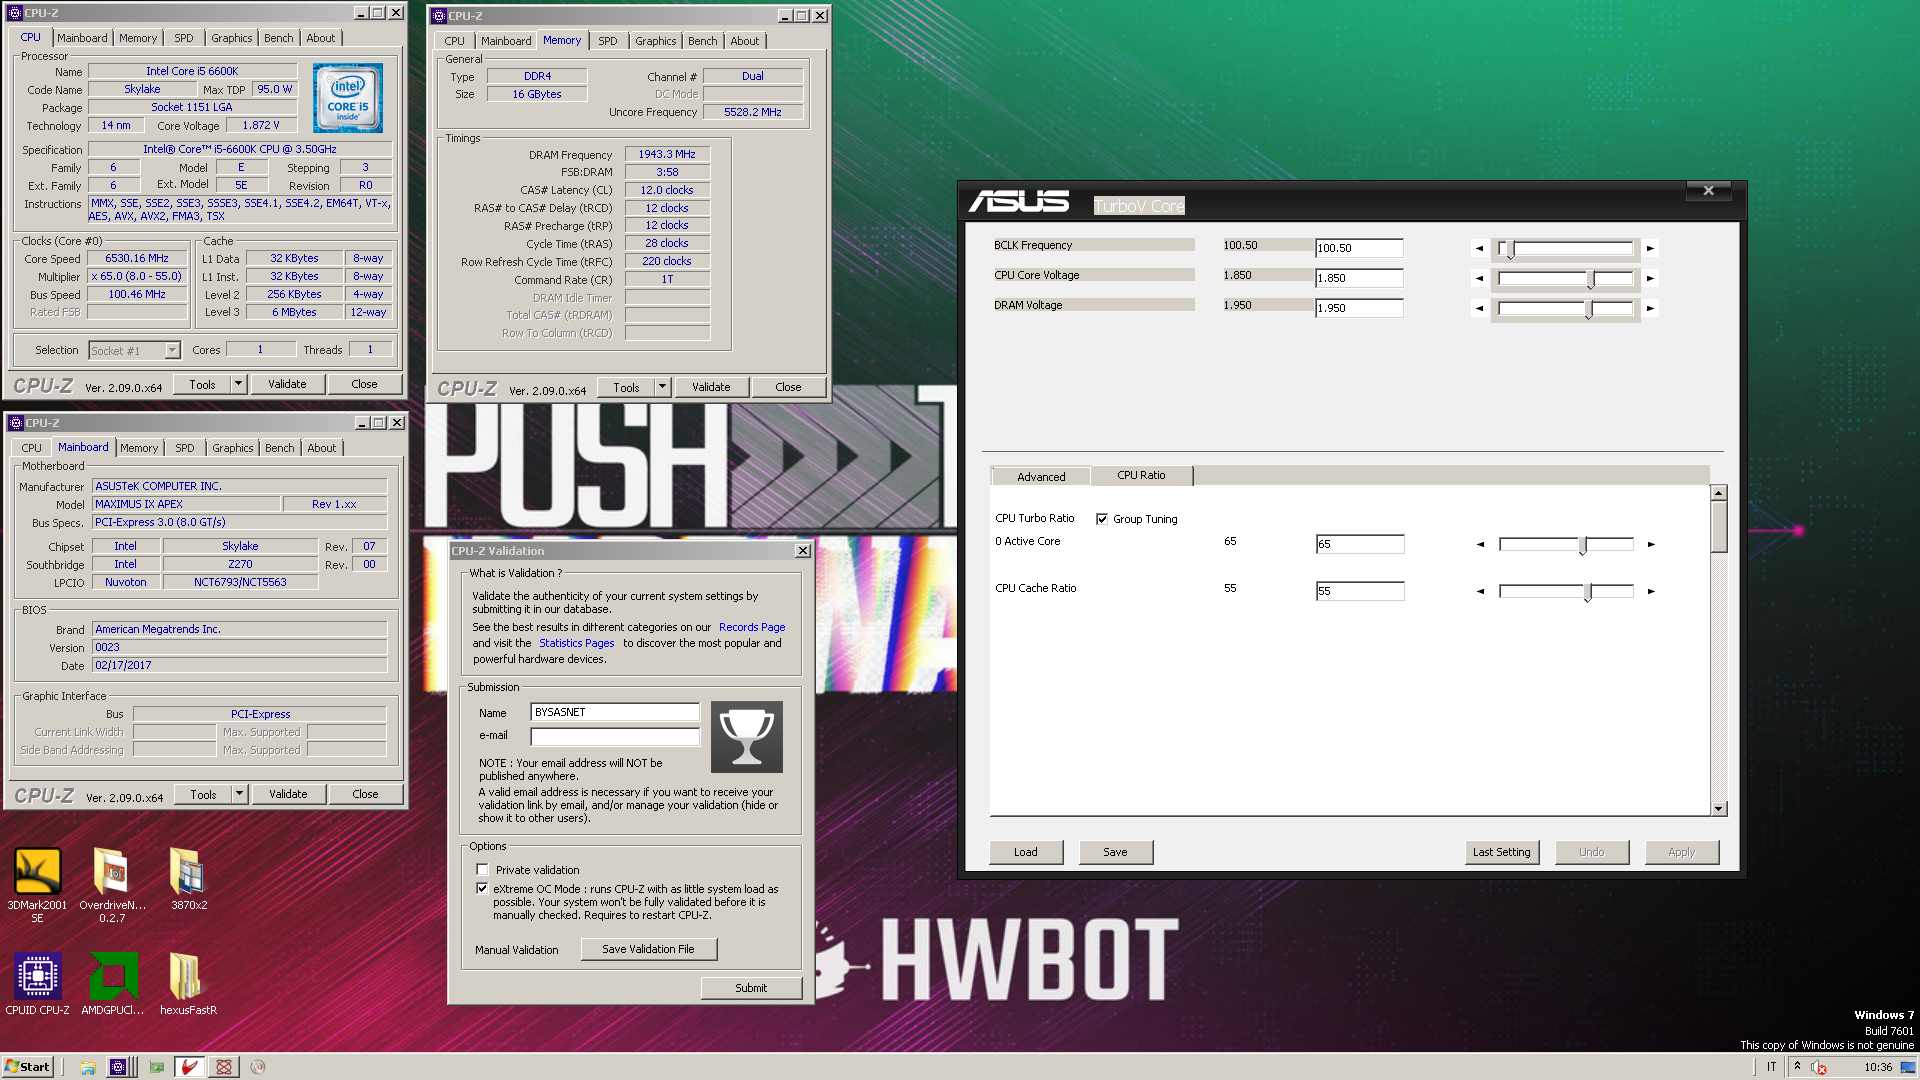Screen dimensions: 1920x1080
Task: Click the round gauge icon in the taskbar
Action: 258,1067
